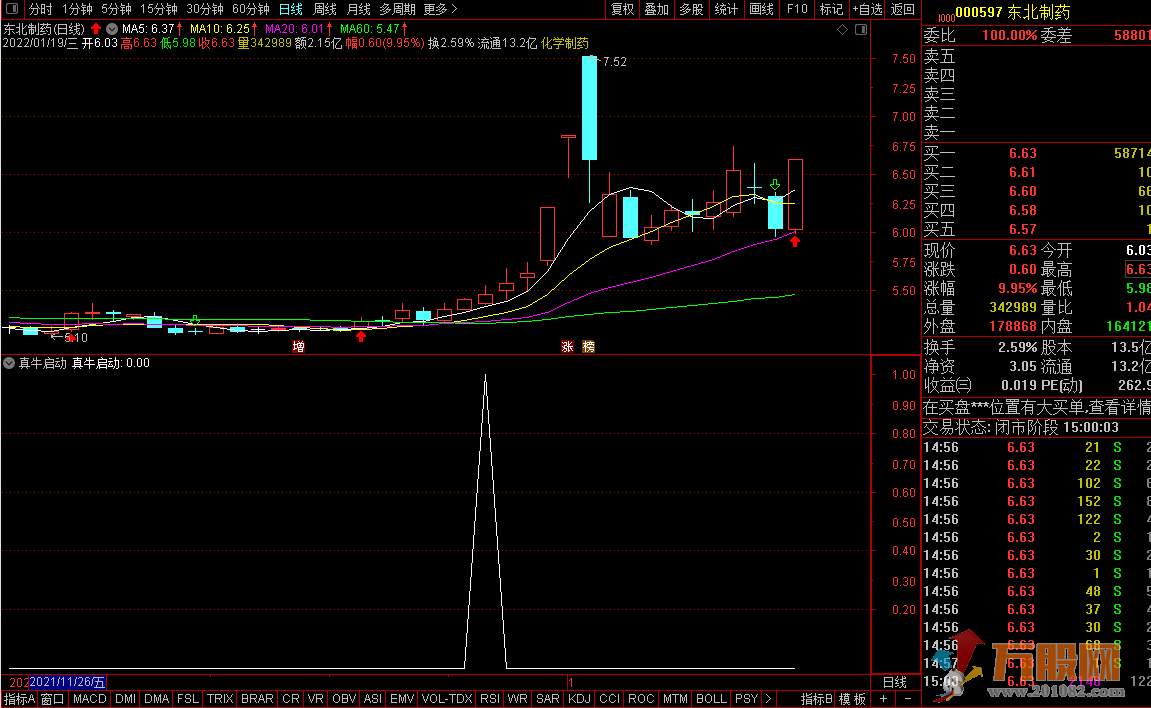This screenshot has width=1151, height=708.
Task: Select the BOLL indicator tab
Action: [x=711, y=699]
